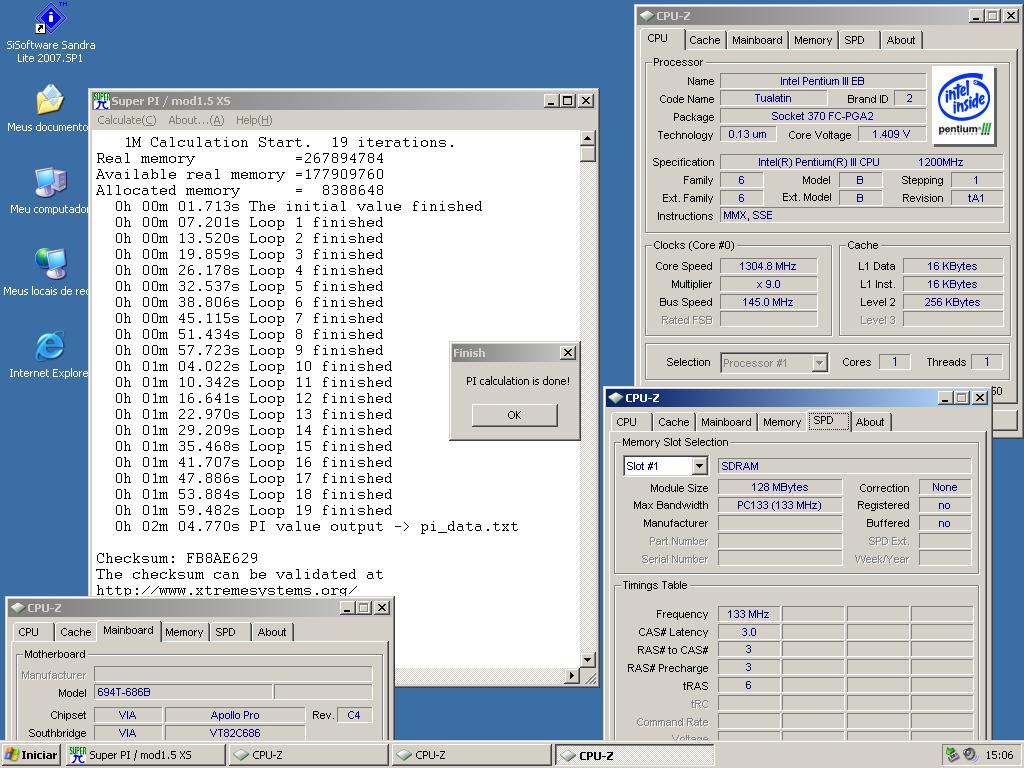Close the Finish dialog
Viewport: 1024px width, 768px height.
pos(568,353)
